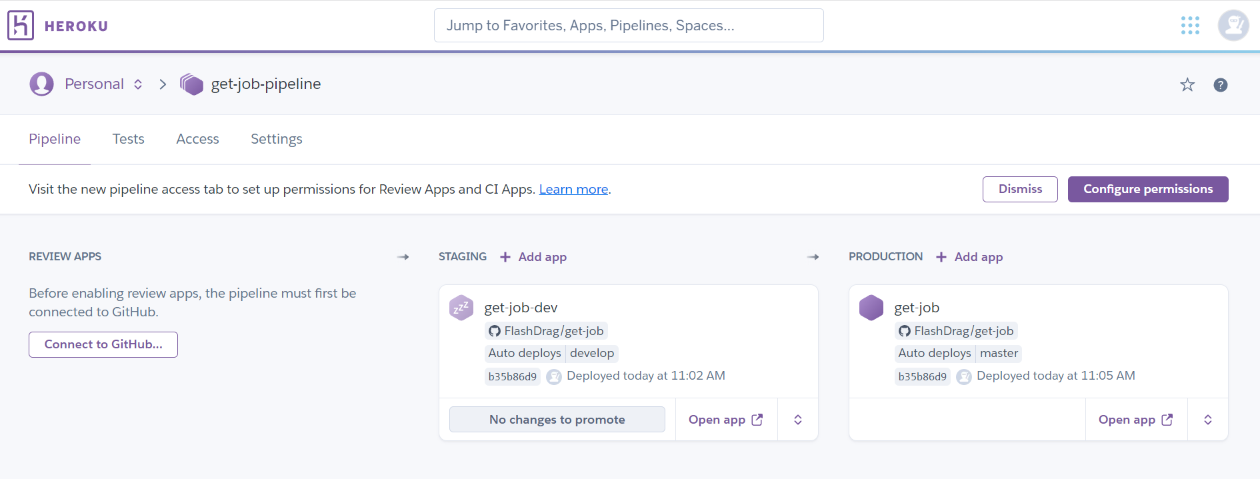
Task: Switch to the Tests tab
Action: tap(128, 139)
